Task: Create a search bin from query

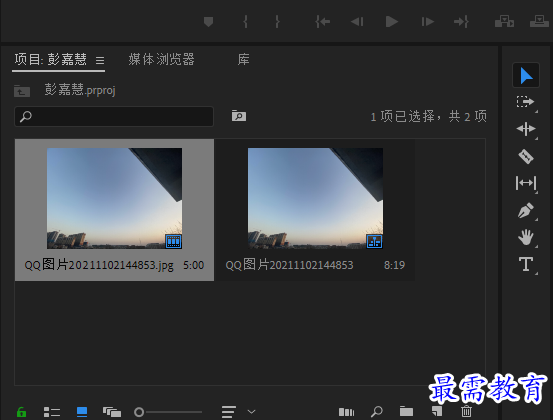Action: click(239, 116)
